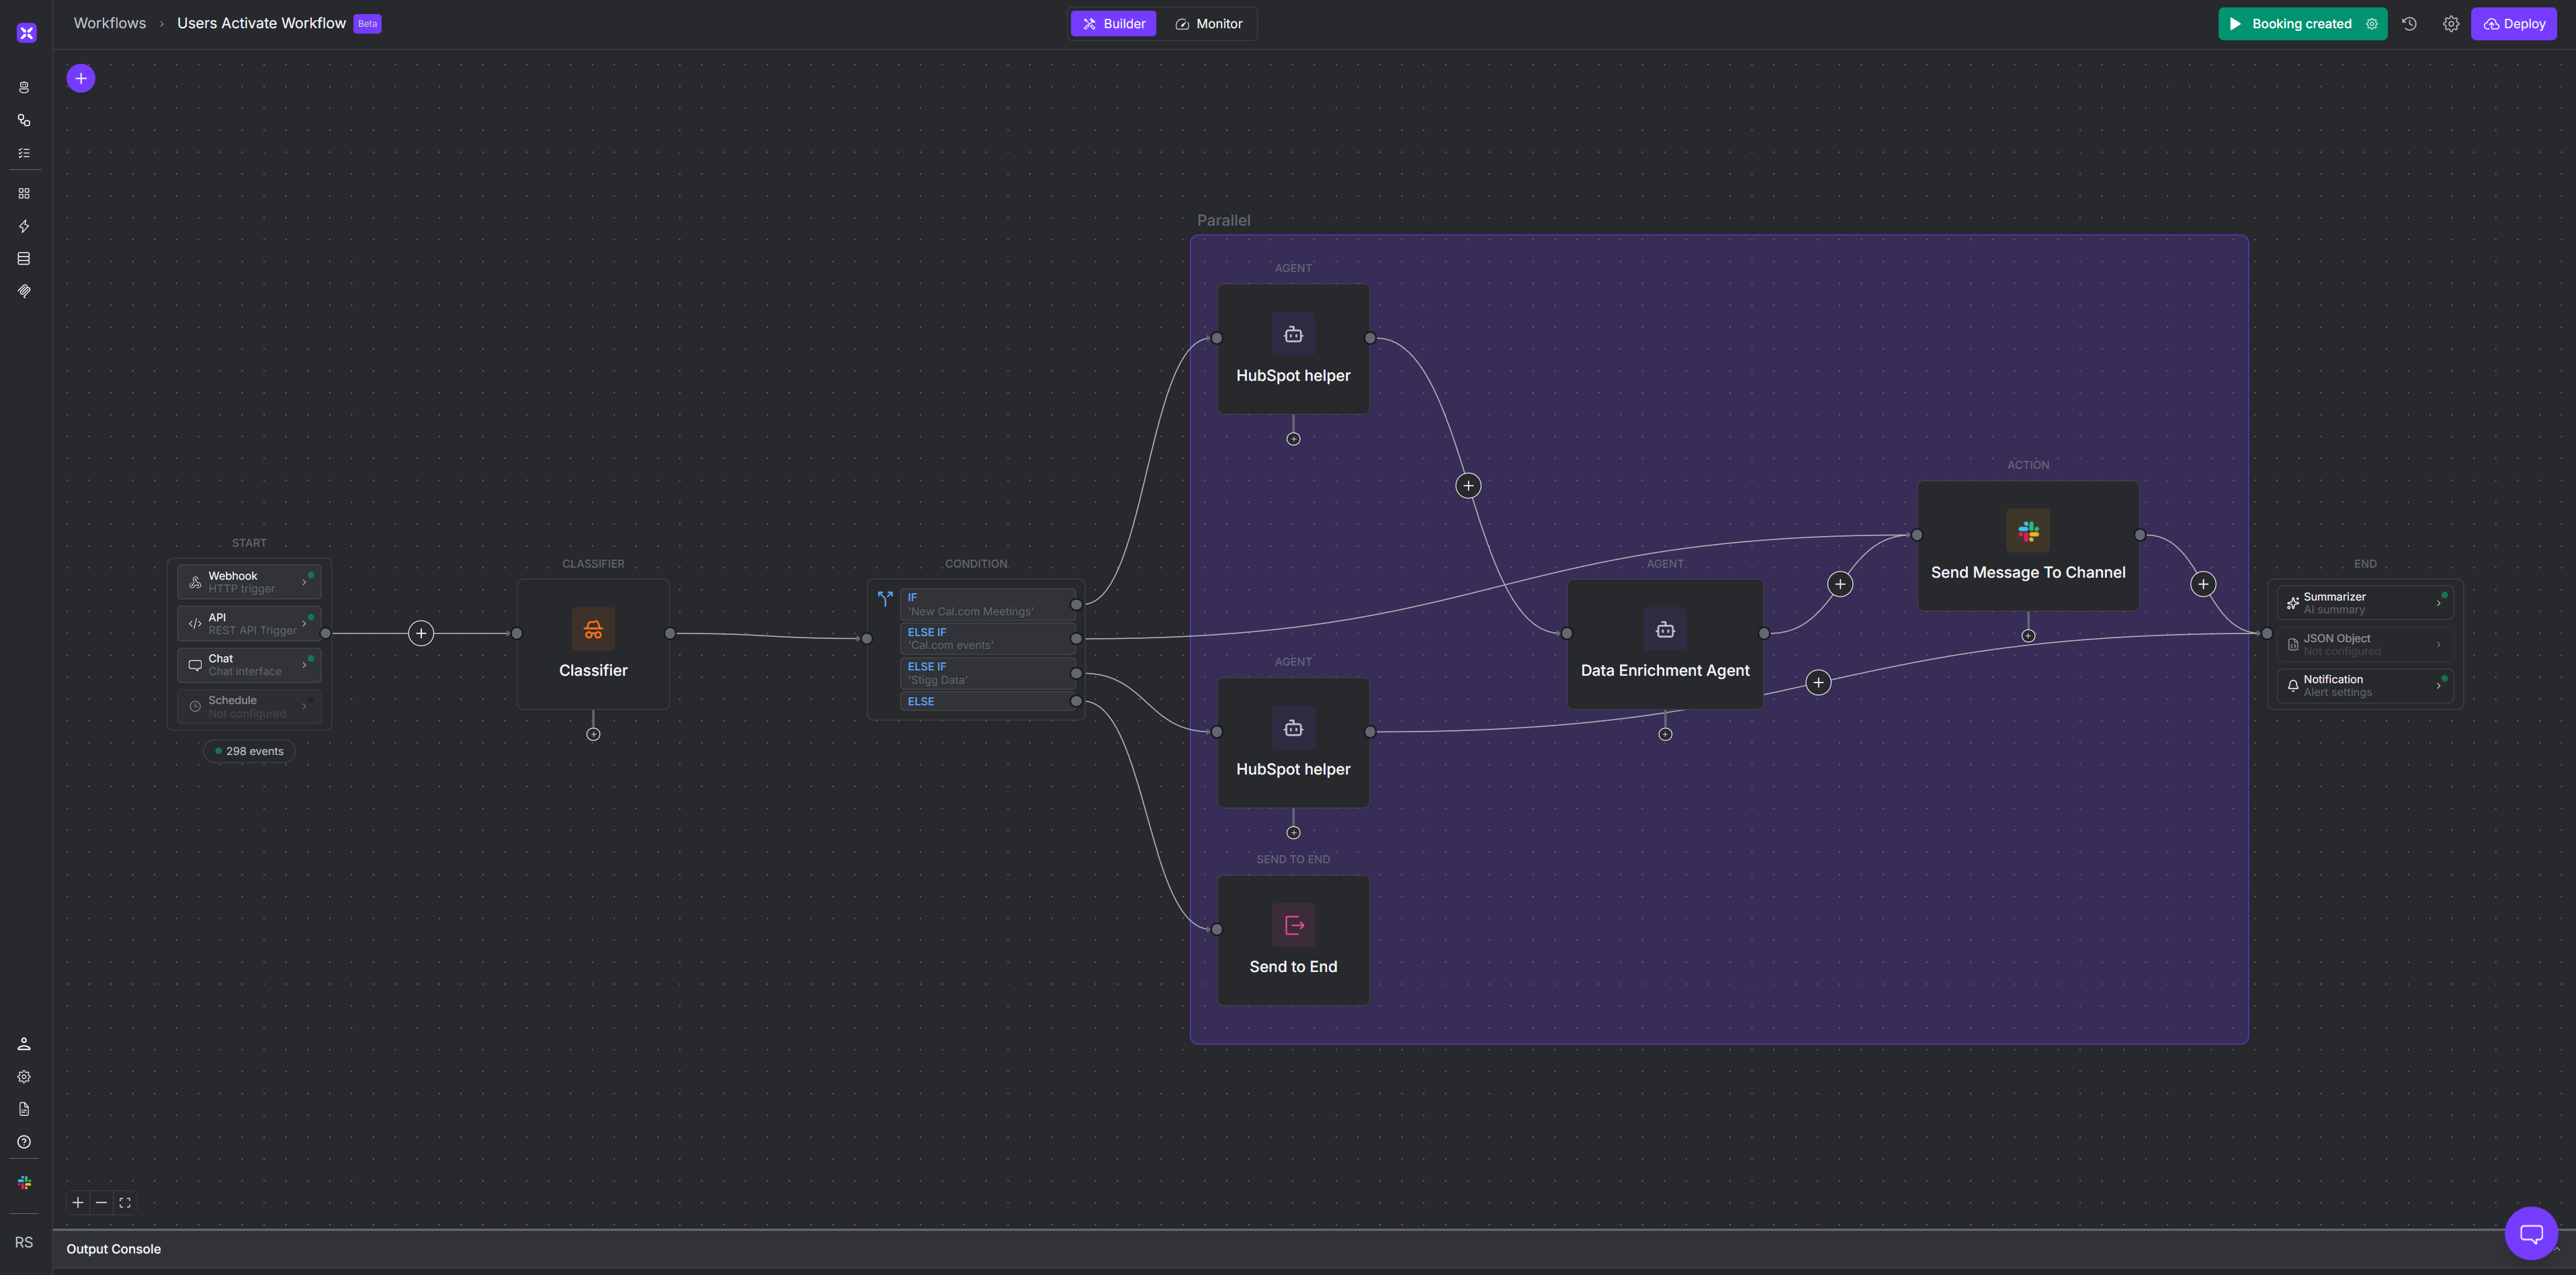Click the zoom out minus button
The height and width of the screenshot is (1275, 2576).
point(101,1203)
